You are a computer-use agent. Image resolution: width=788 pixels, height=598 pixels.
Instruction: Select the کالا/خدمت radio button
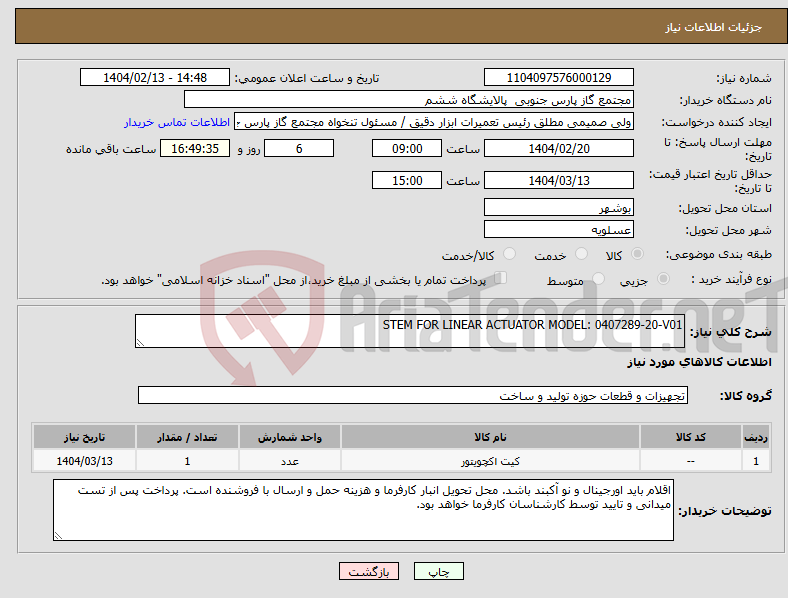[x=510, y=254]
